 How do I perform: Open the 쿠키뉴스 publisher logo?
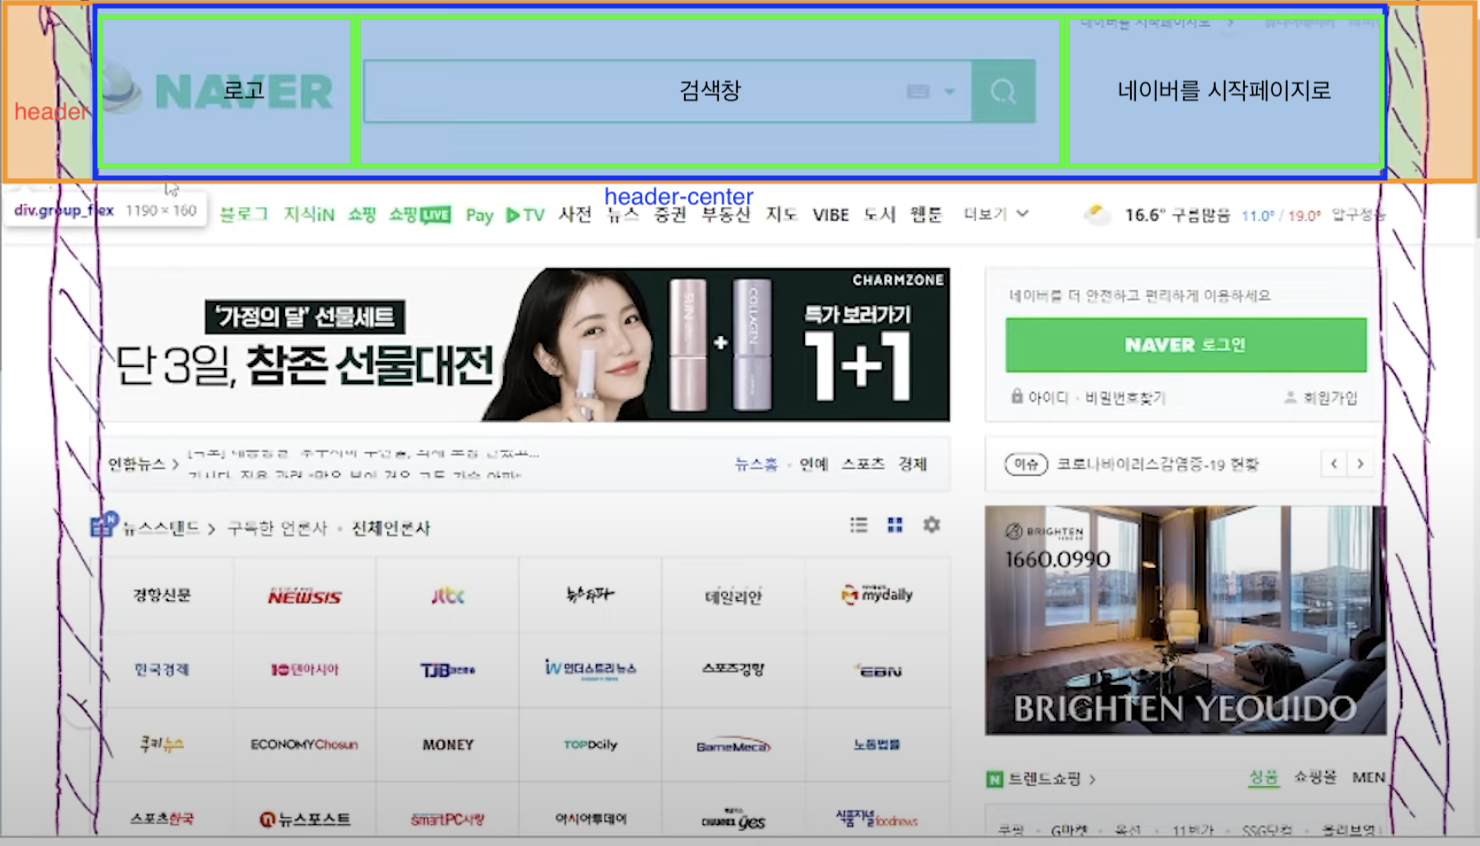coord(162,744)
